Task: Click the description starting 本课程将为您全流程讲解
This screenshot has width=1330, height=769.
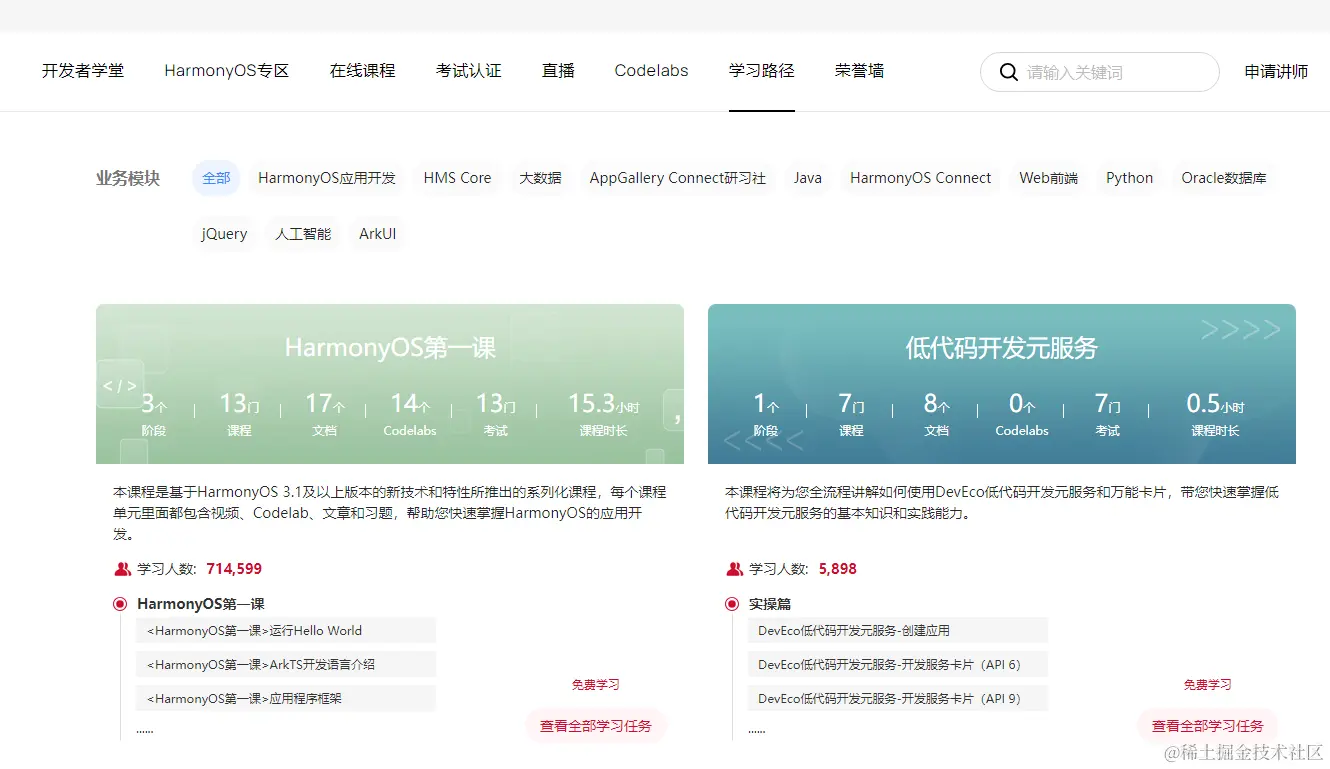Action: tap(1002, 503)
